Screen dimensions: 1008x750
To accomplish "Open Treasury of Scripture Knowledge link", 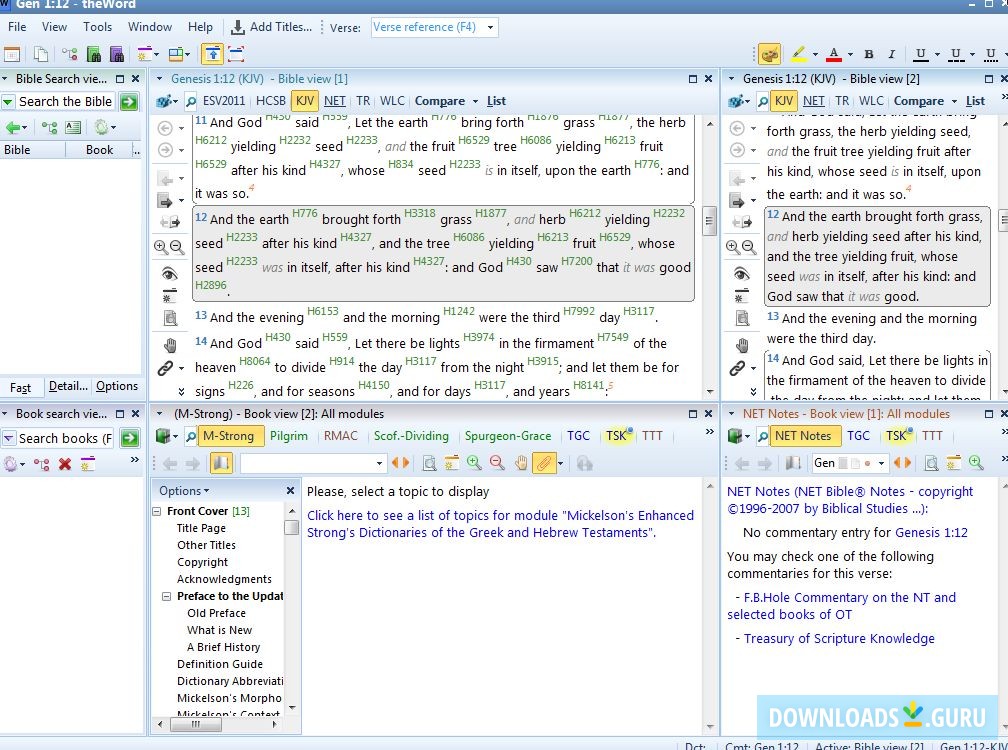I will [x=839, y=639].
